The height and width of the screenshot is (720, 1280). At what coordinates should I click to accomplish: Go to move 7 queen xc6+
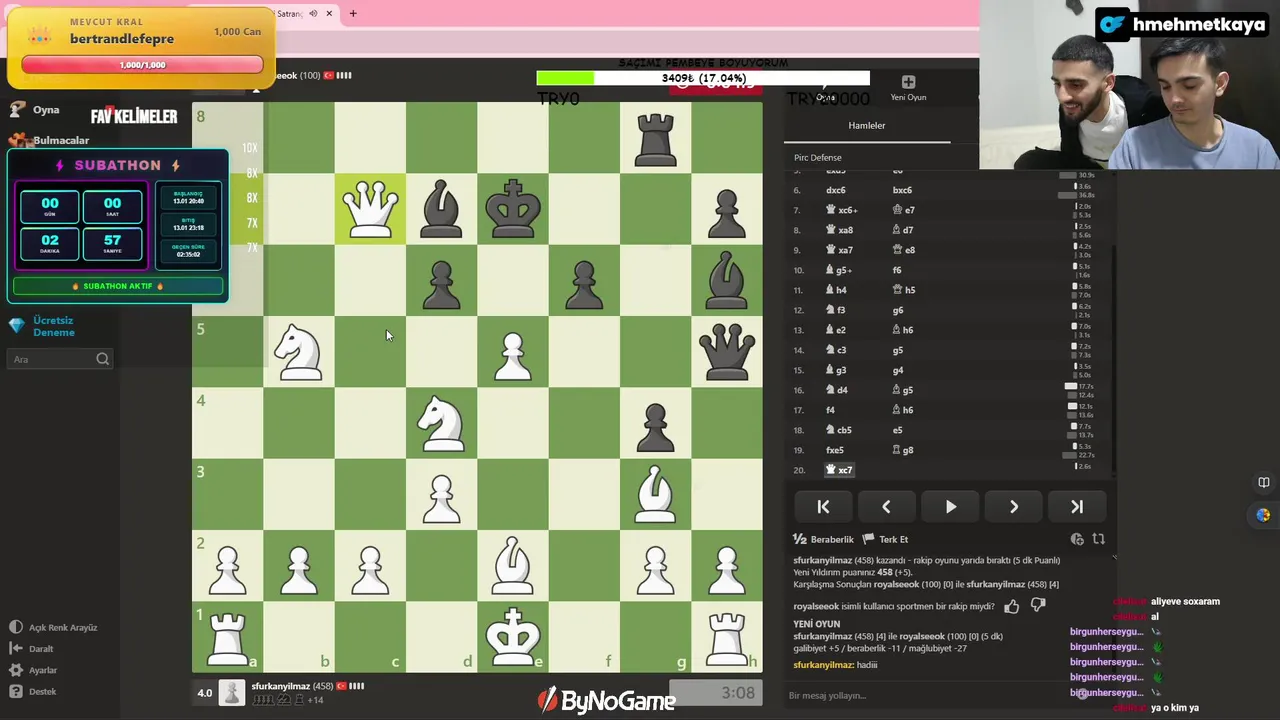pyautogui.click(x=841, y=210)
